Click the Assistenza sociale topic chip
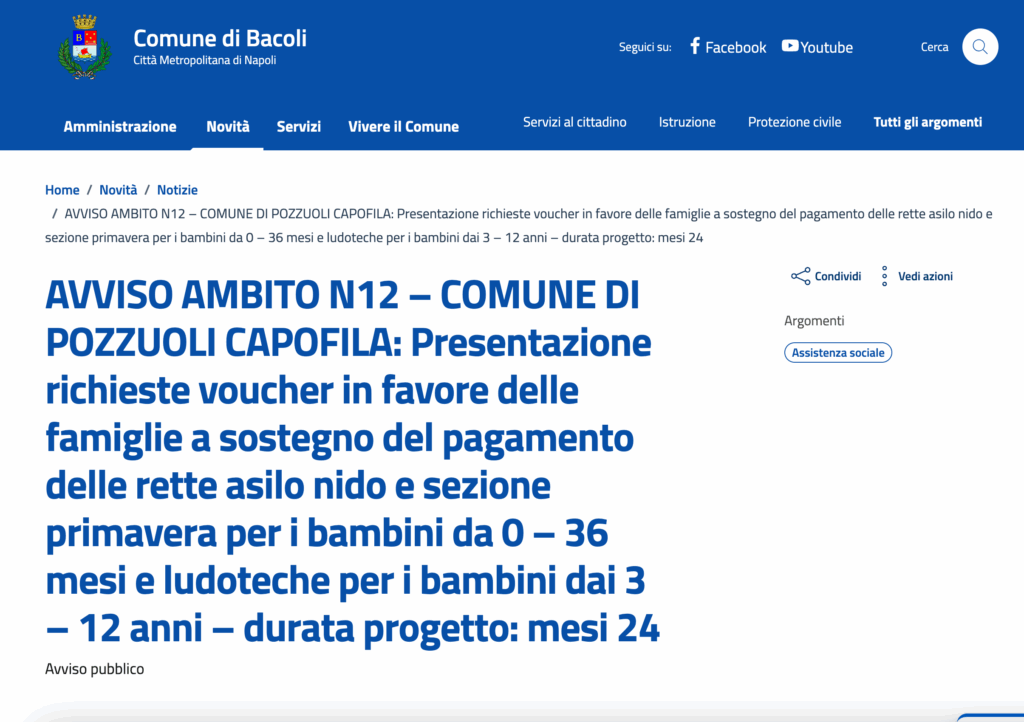This screenshot has height=722, width=1024. [x=838, y=353]
